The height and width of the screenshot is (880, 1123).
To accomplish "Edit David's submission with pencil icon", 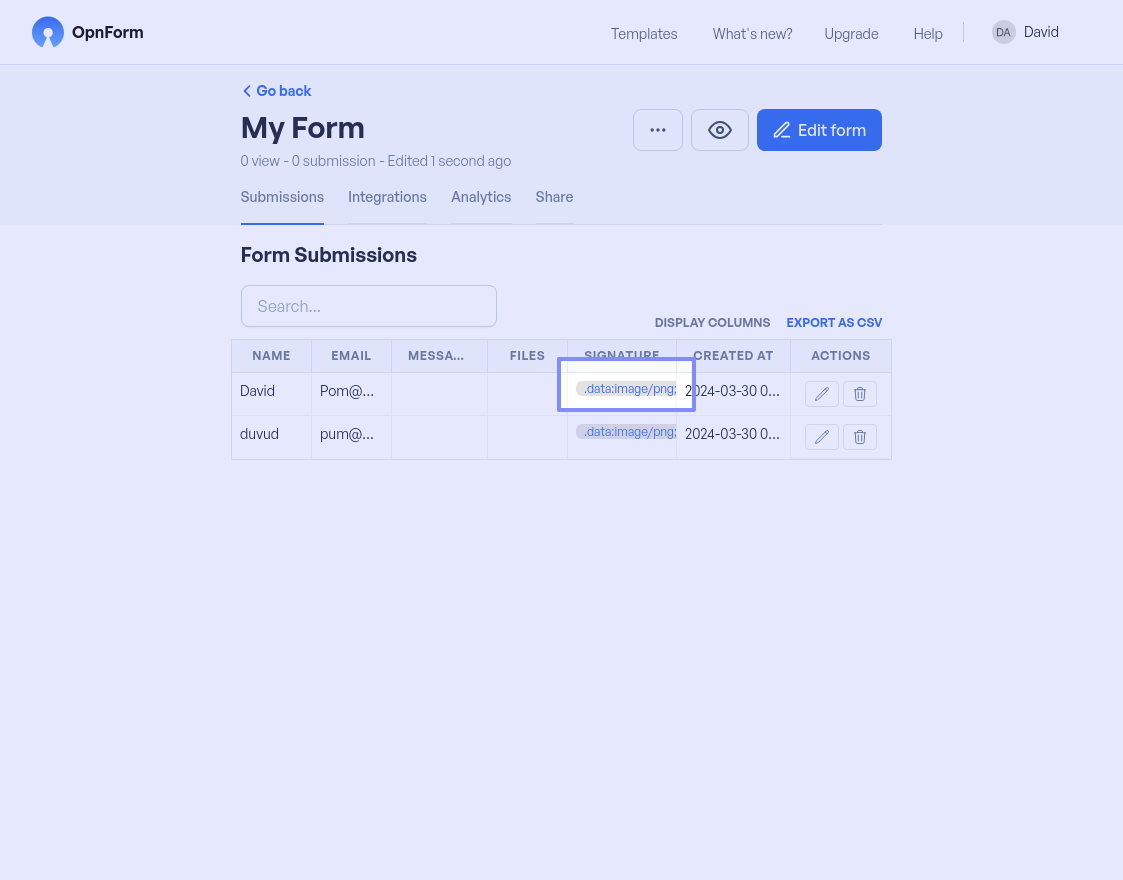I will [x=822, y=394].
